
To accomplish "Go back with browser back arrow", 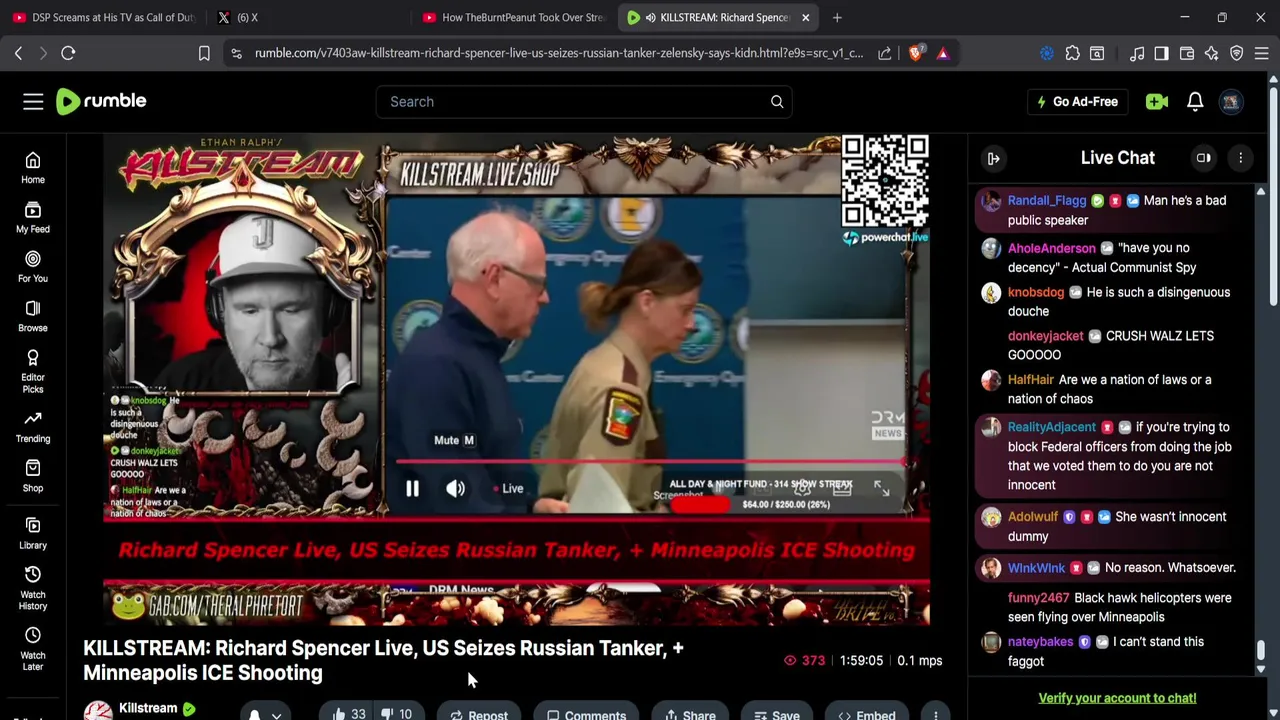I will [18, 53].
